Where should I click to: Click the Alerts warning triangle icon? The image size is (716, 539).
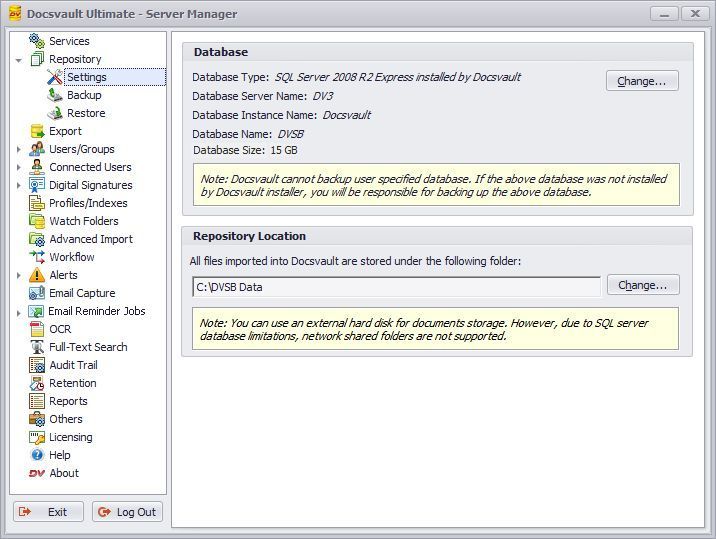click(x=37, y=275)
